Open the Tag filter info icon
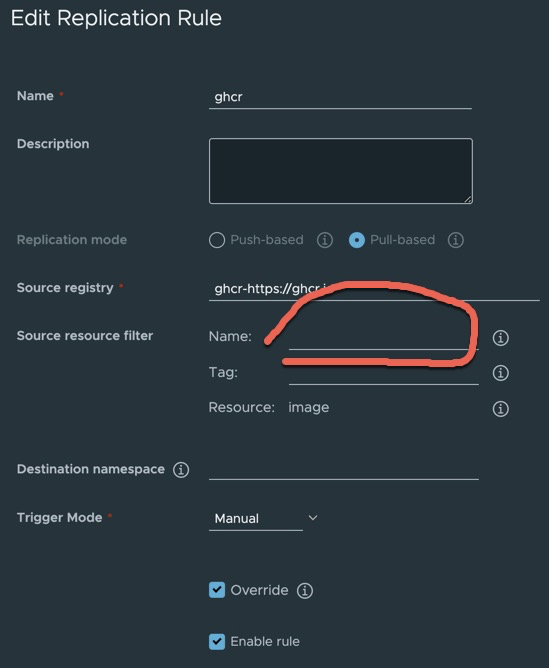549x668 pixels. pos(500,373)
